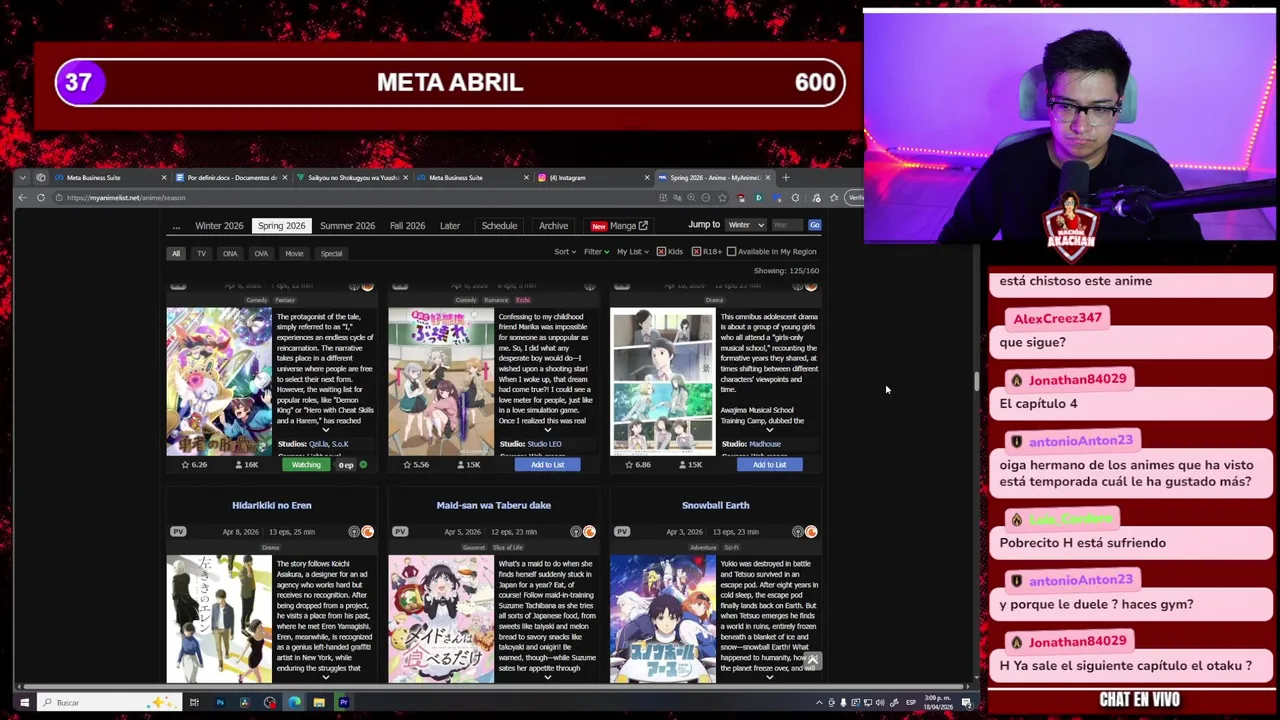Open Windows Start menu
This screenshot has height=720, width=1280.
24,702
